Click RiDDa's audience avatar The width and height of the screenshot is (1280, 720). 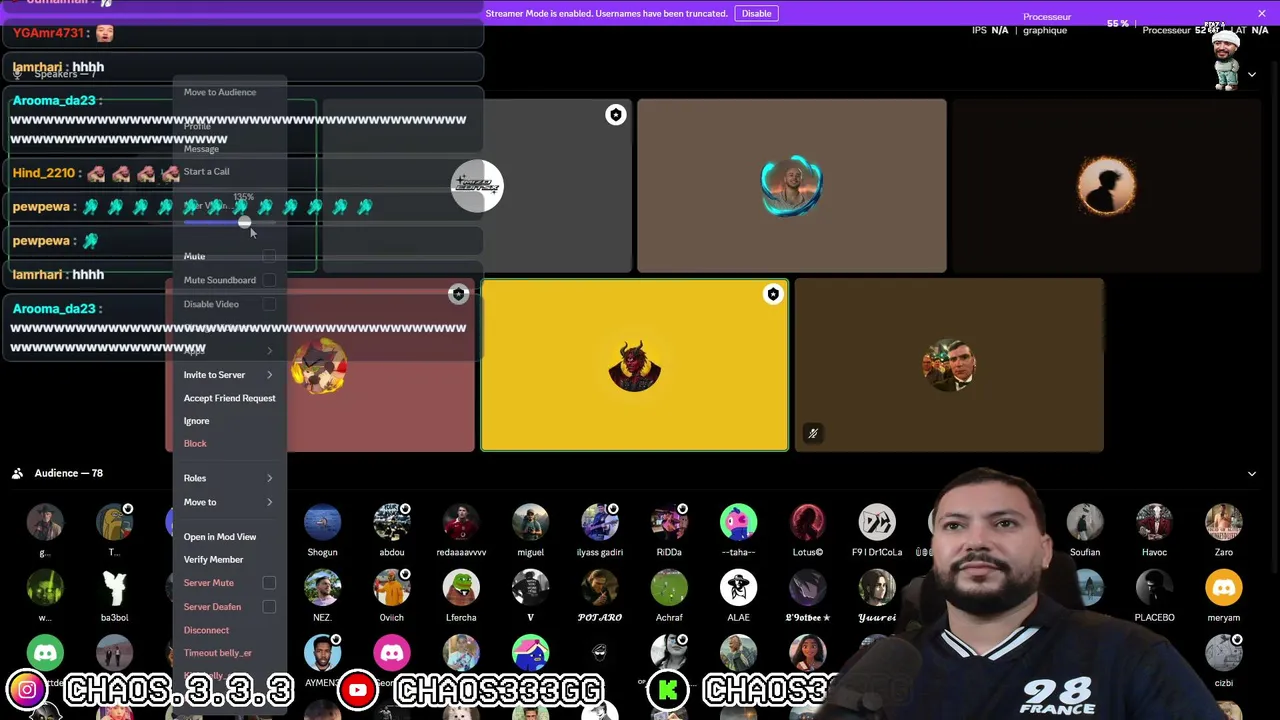[x=669, y=522]
